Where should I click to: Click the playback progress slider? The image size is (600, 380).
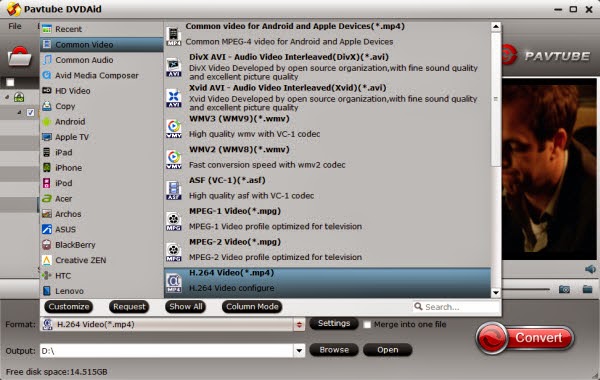click(526, 289)
